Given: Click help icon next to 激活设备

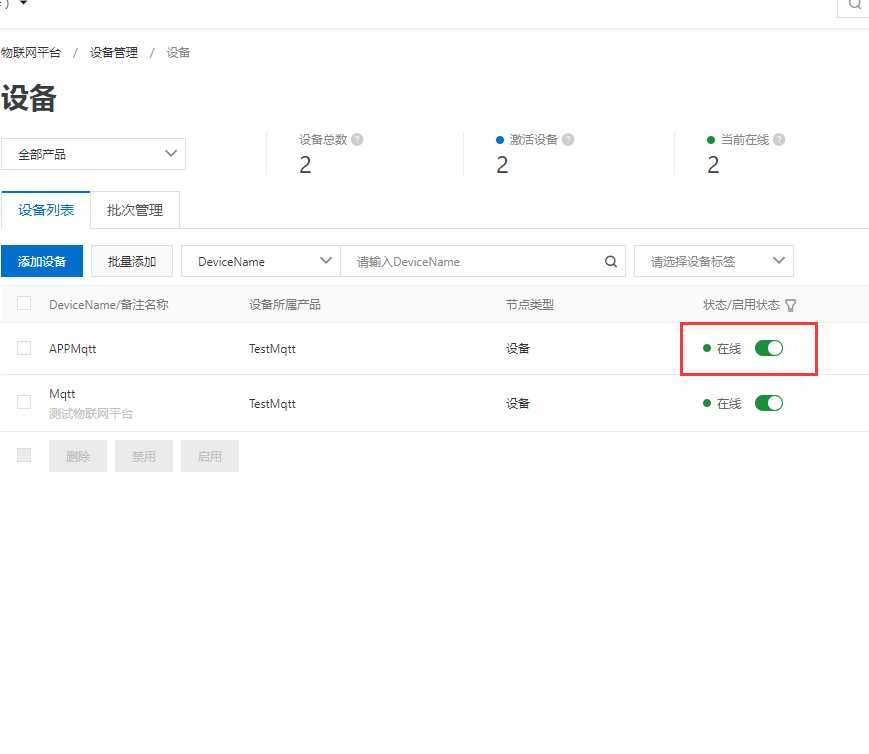Looking at the screenshot, I should [x=568, y=140].
